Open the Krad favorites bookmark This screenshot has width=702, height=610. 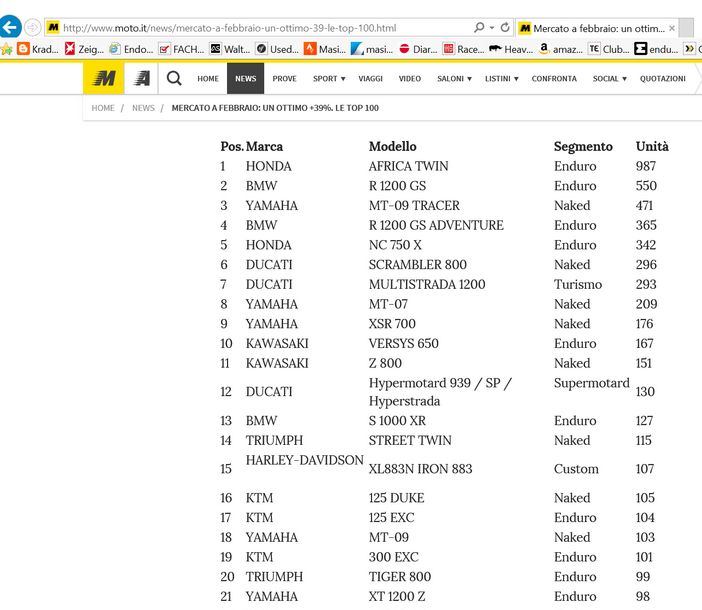pos(37,48)
